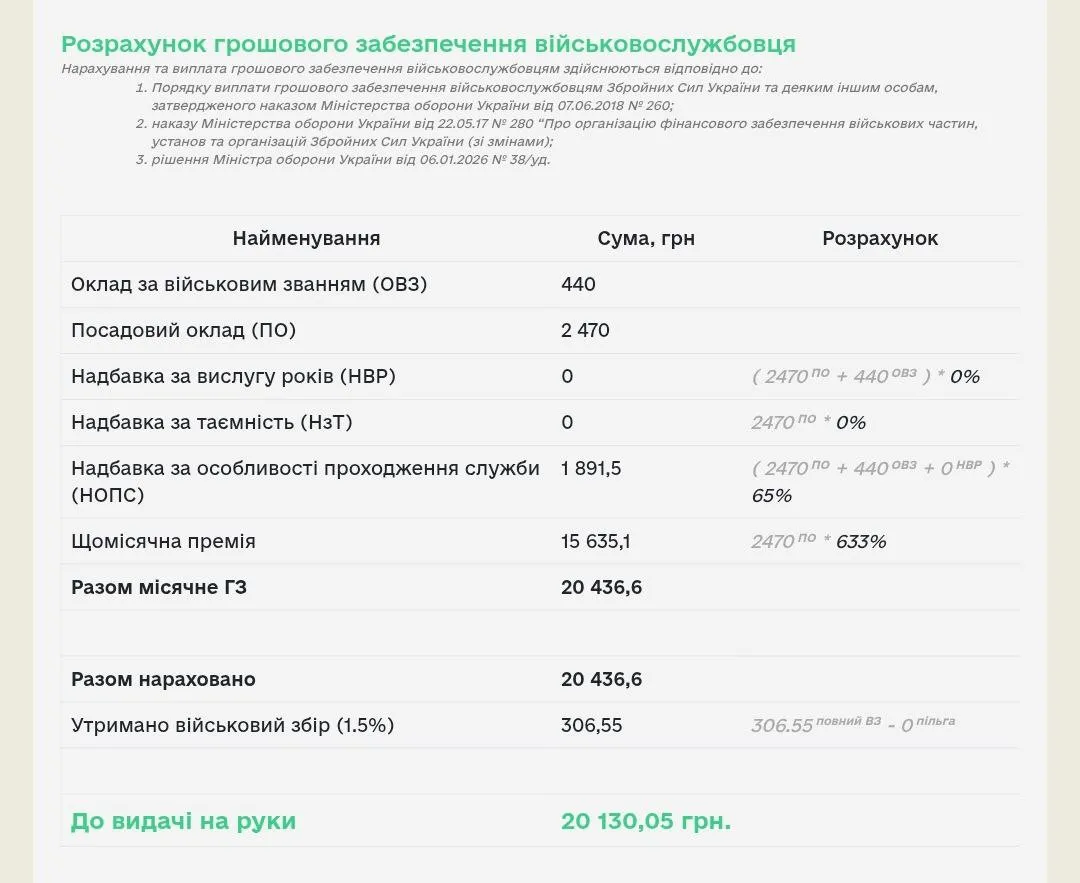
Task: Click the final amount 20 130,05 грн
Action: click(x=646, y=821)
